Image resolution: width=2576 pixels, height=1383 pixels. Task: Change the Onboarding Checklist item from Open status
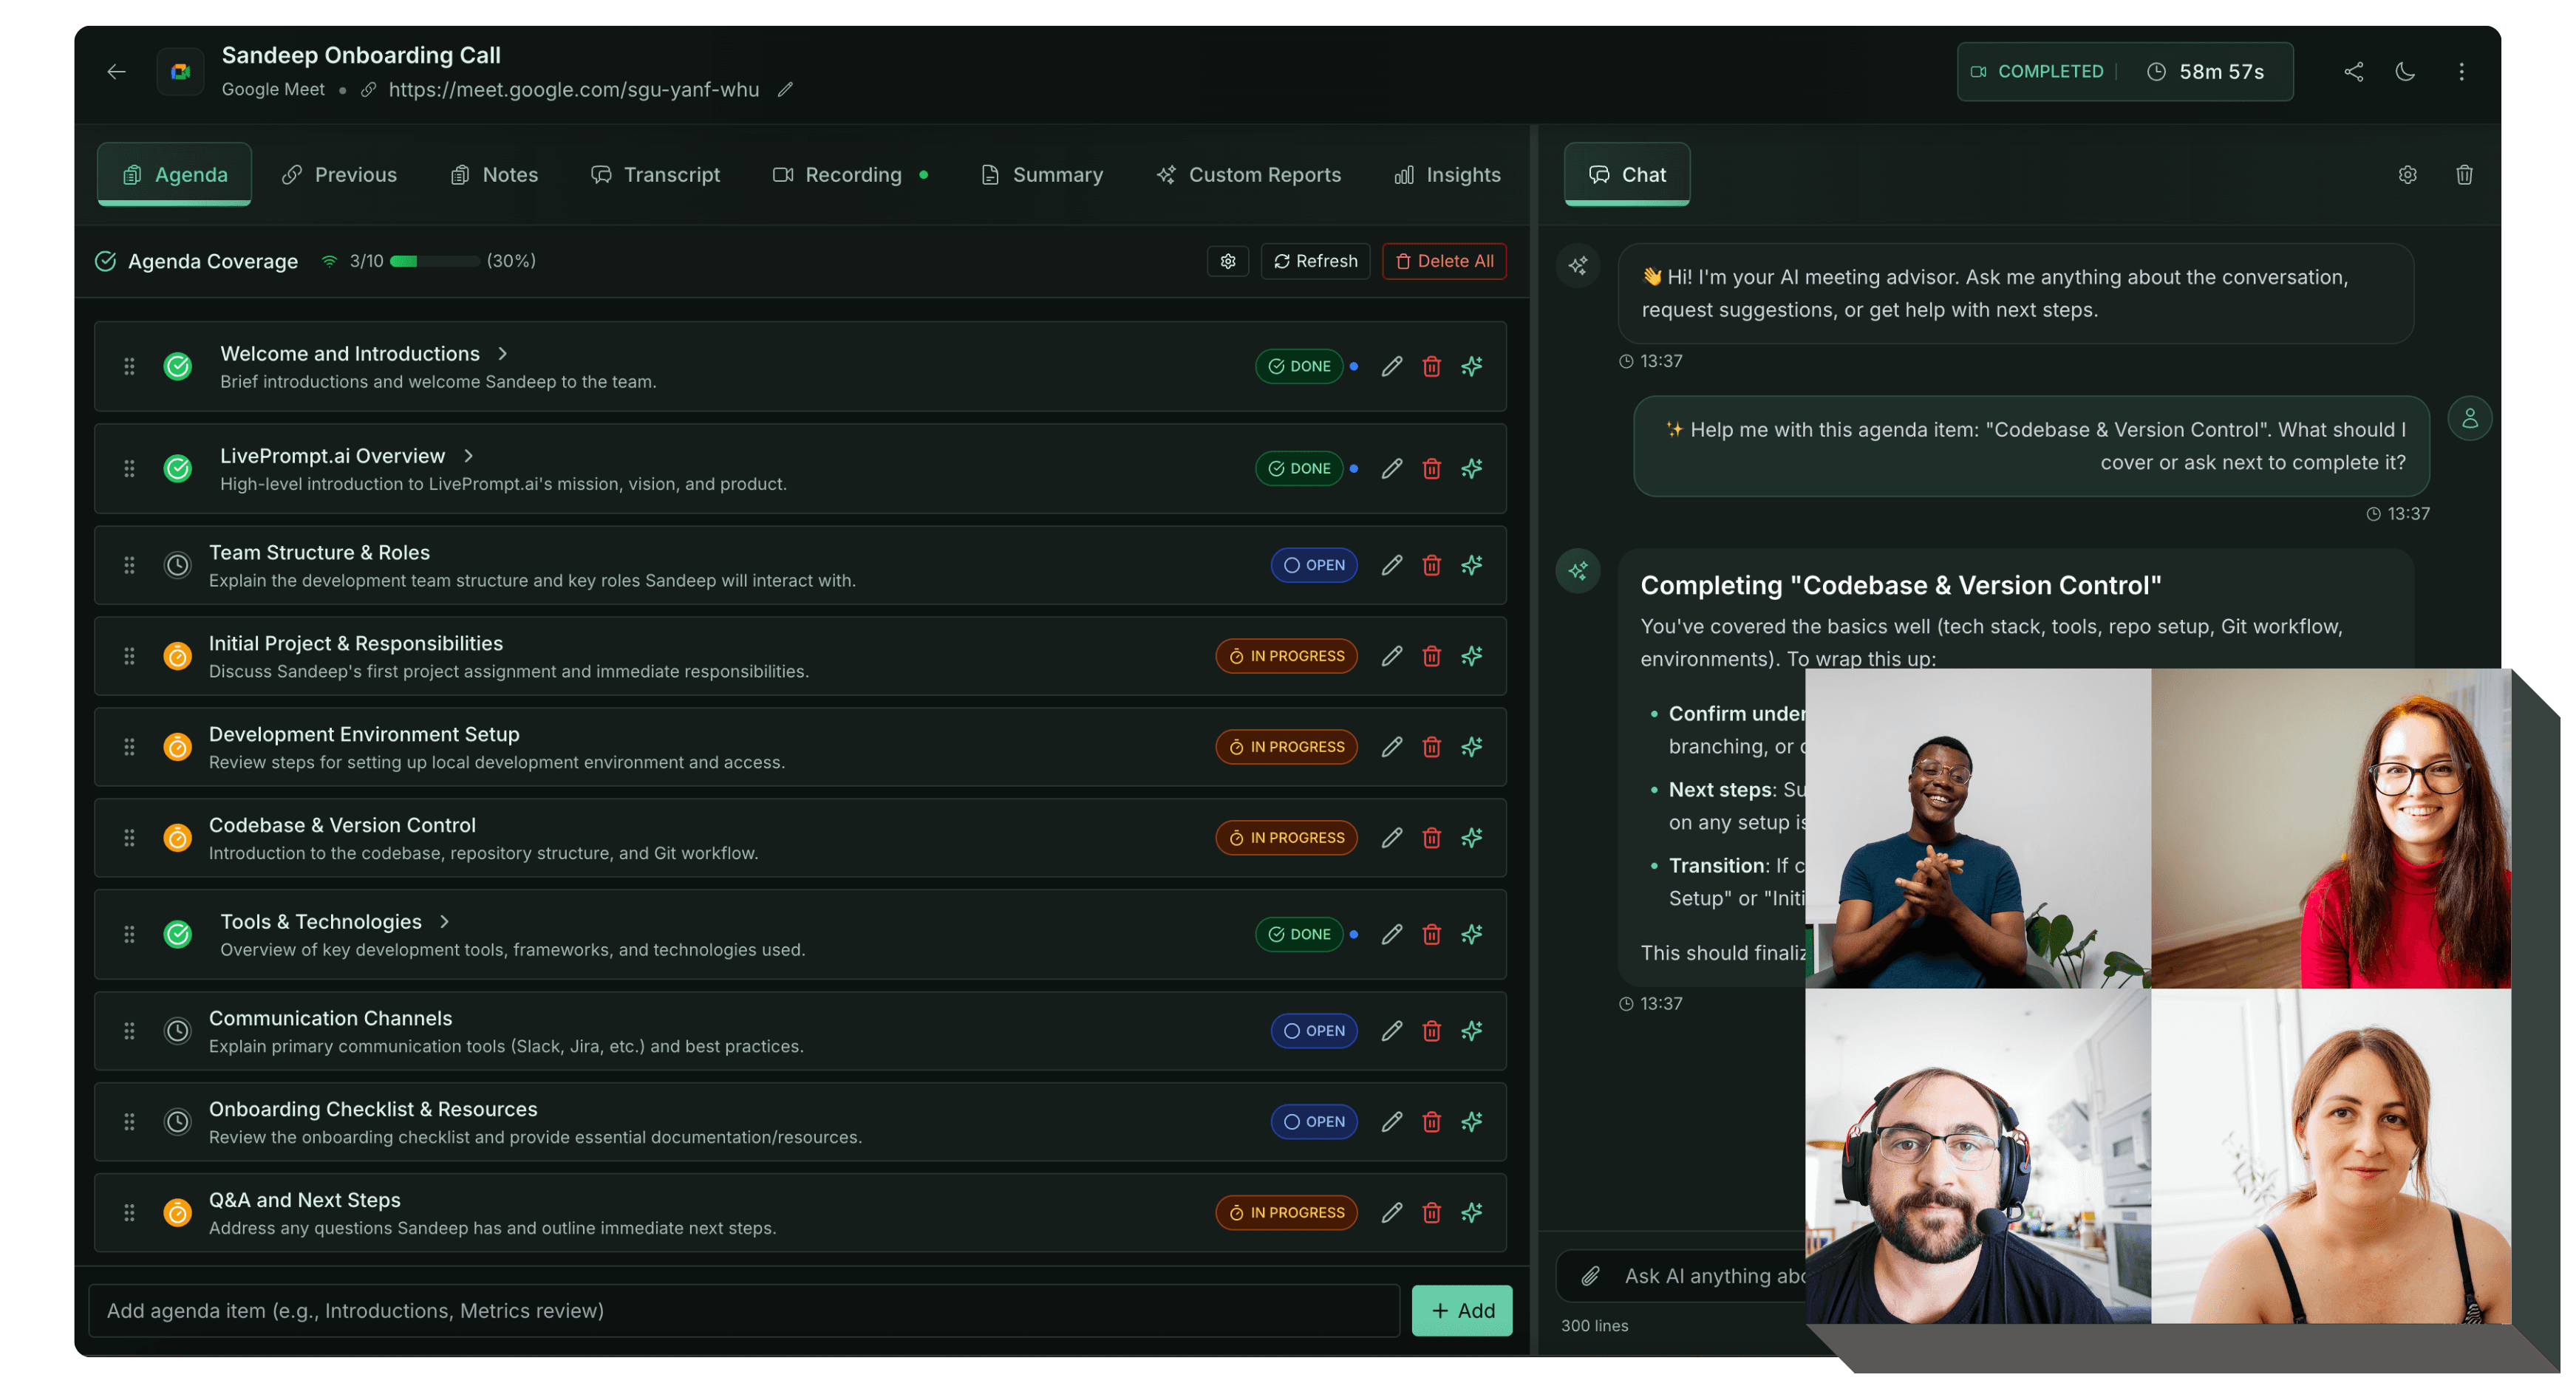point(1313,1121)
